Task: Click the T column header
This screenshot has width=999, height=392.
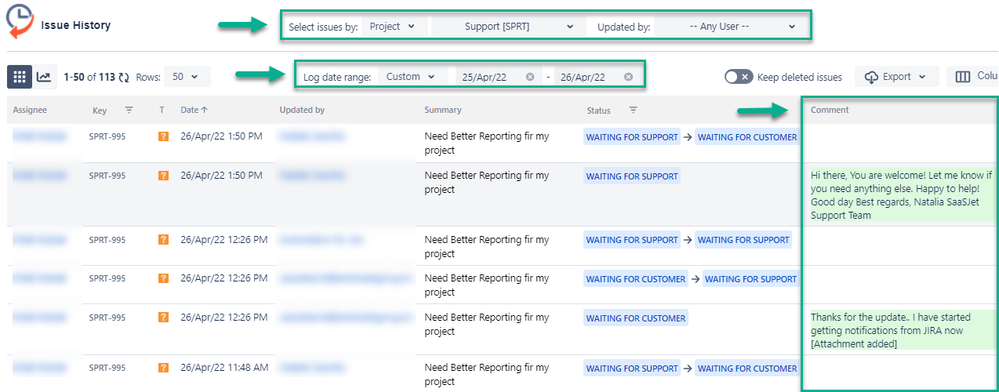Action: point(162,110)
